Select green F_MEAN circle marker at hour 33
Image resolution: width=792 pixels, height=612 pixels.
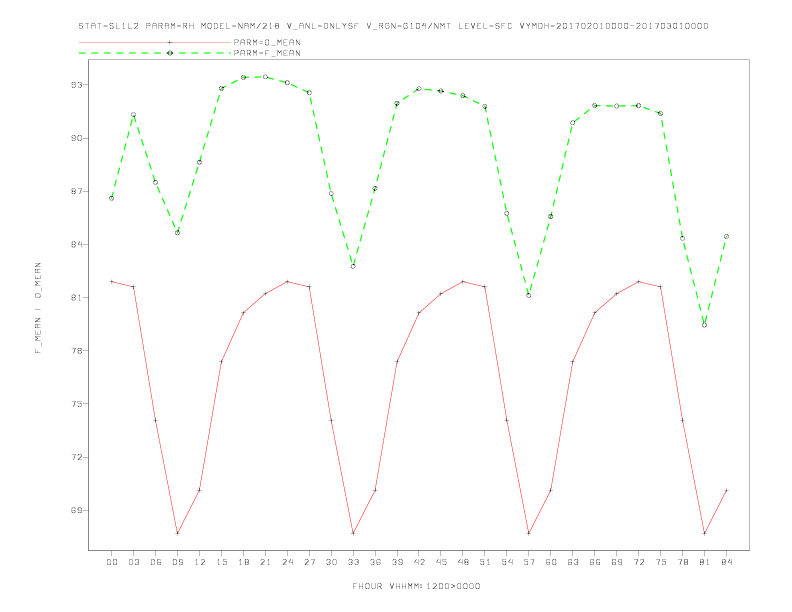353,266
